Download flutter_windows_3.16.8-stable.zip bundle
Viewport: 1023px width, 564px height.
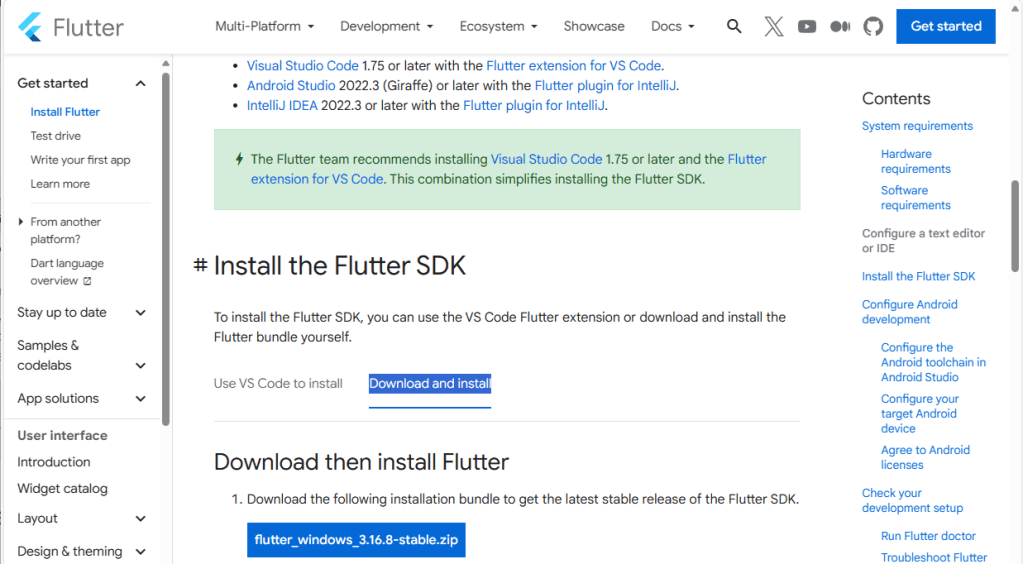click(x=356, y=540)
